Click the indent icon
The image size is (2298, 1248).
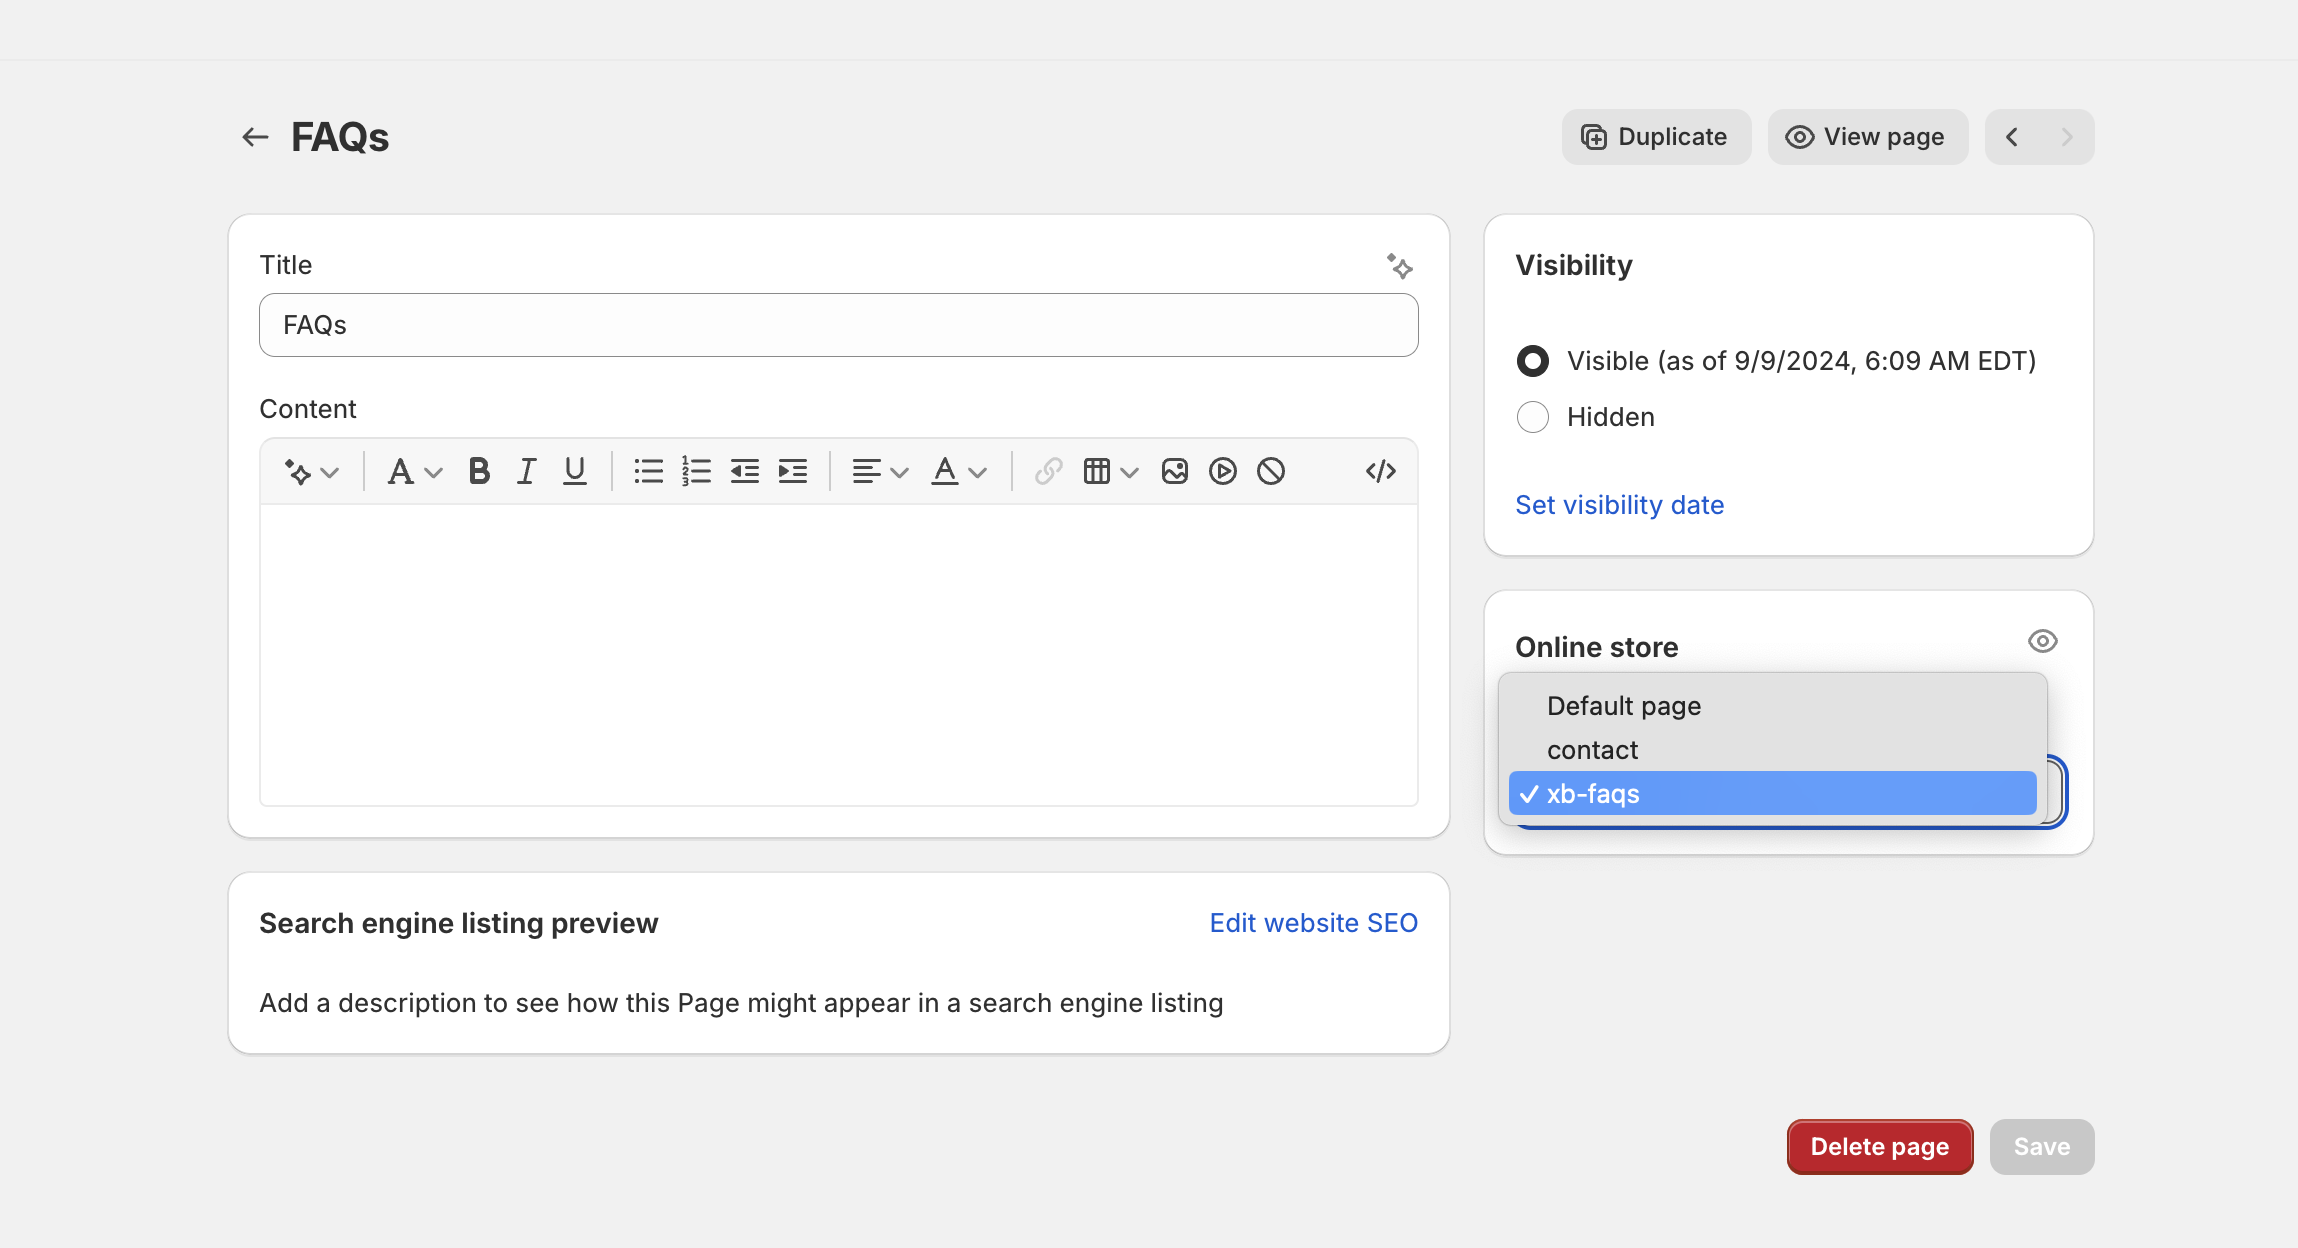coord(793,472)
